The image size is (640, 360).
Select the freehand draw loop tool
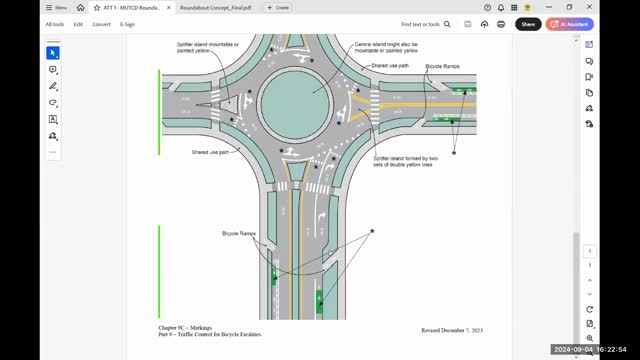tap(53, 102)
